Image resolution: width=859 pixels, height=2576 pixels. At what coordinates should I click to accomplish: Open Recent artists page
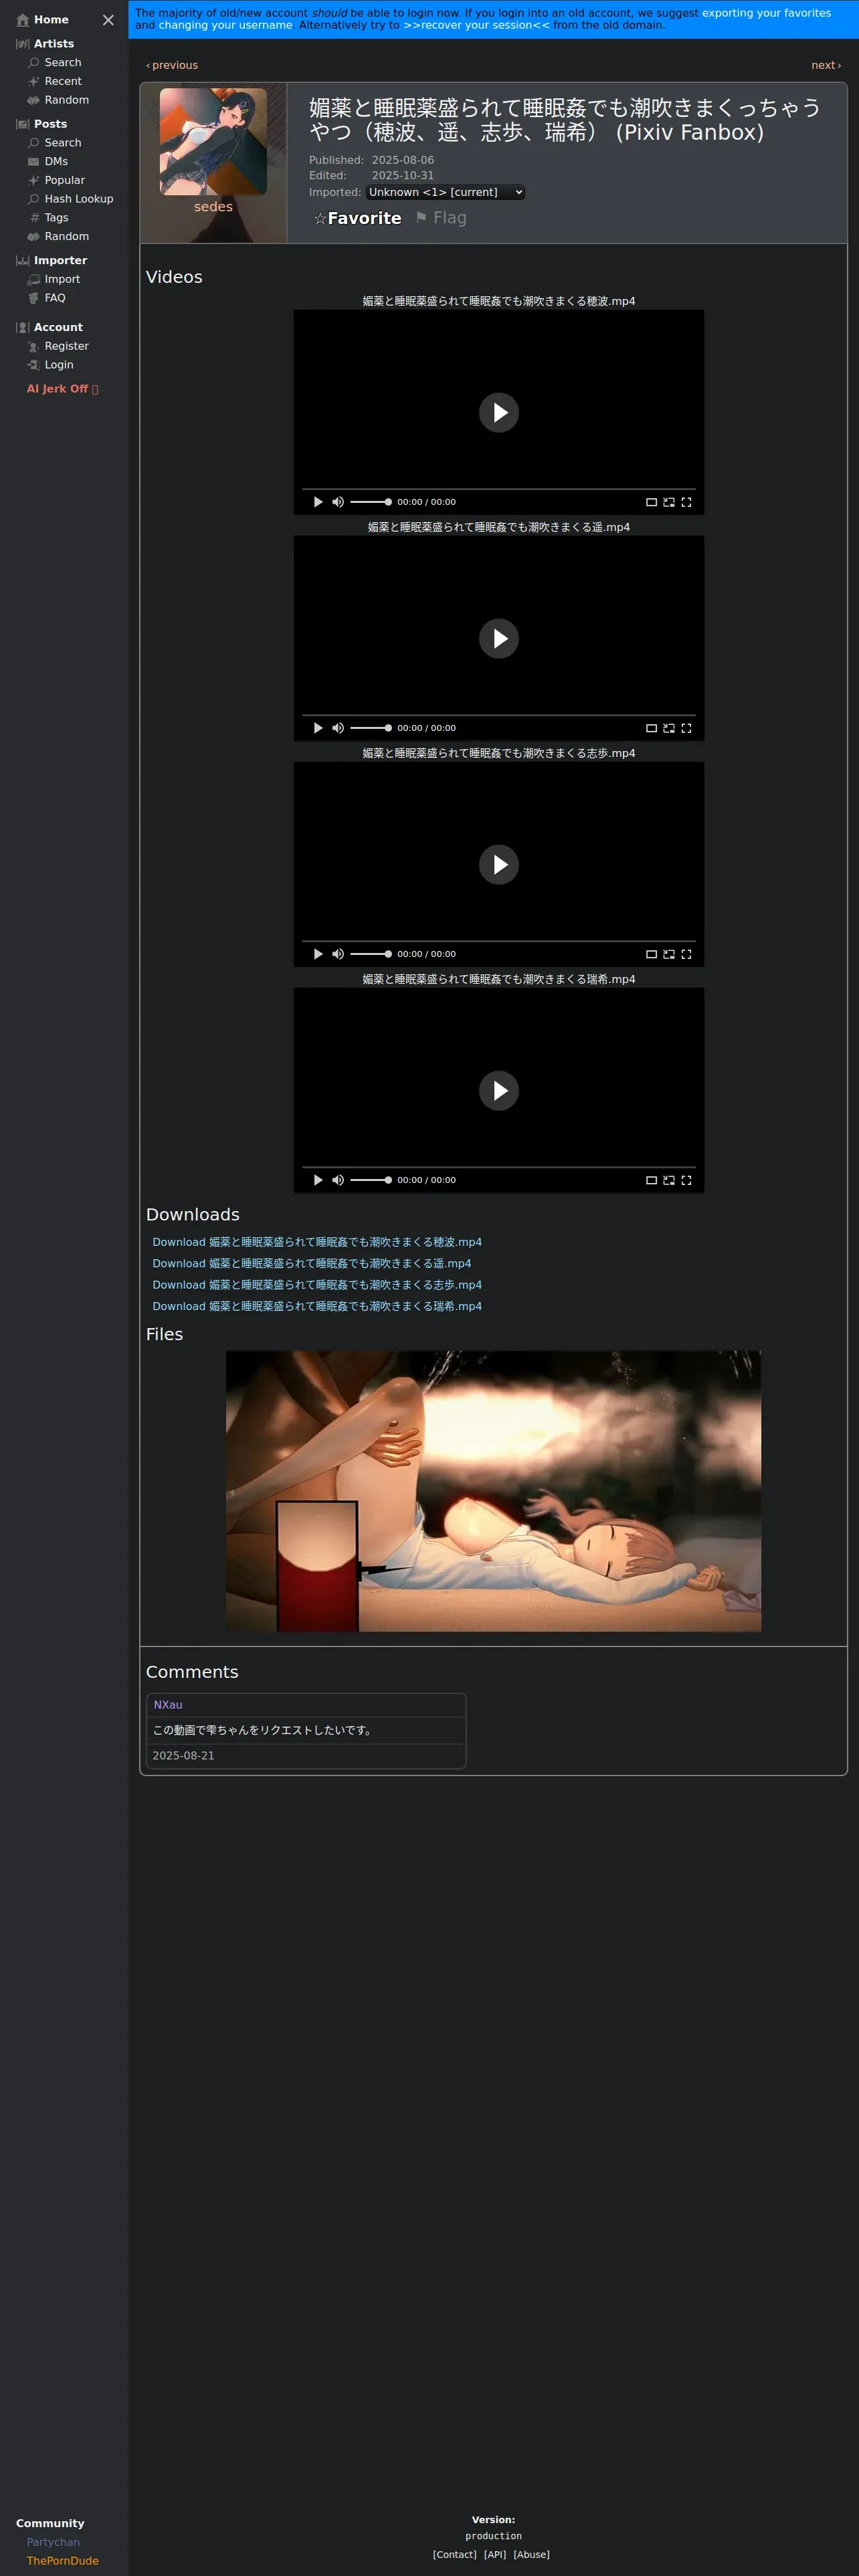click(x=55, y=81)
